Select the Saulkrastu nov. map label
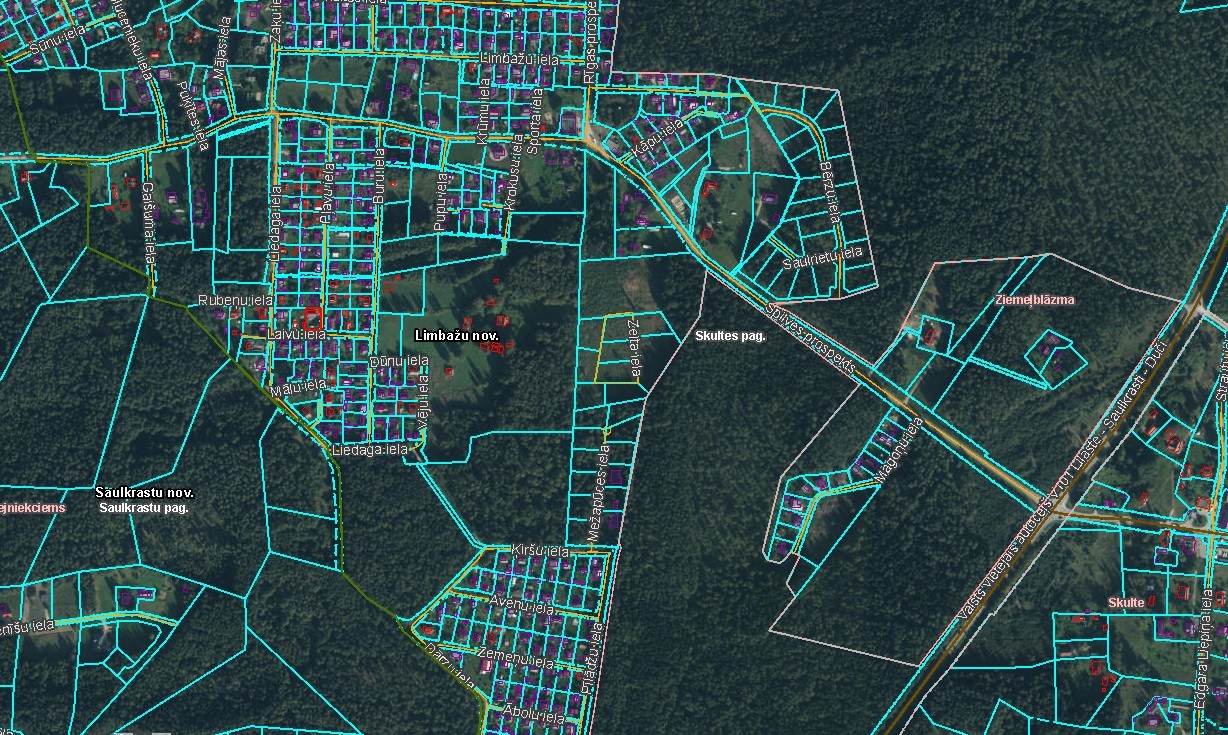1228x735 pixels. coord(144,493)
